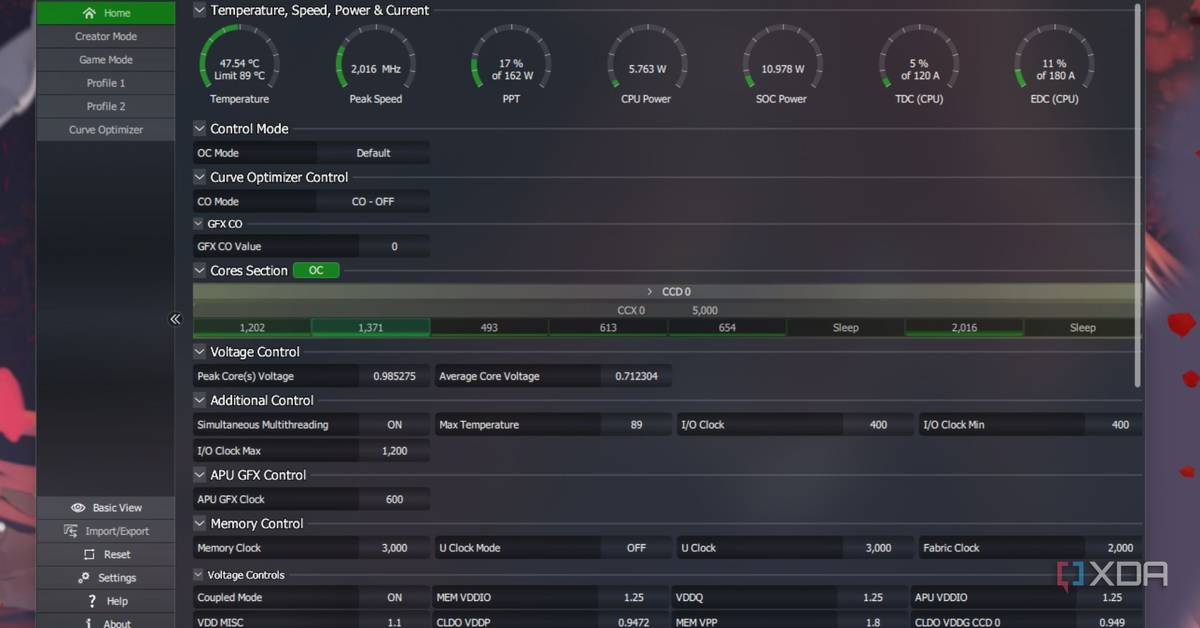The height and width of the screenshot is (628, 1200).
Task: Click the green OC button in Cores Section
Action: [316, 271]
